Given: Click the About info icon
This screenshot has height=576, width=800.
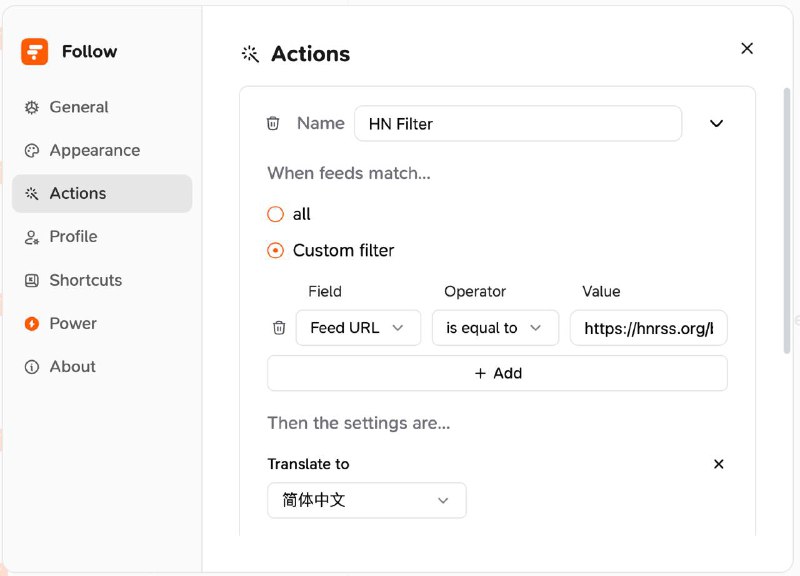Looking at the screenshot, I should point(32,367).
